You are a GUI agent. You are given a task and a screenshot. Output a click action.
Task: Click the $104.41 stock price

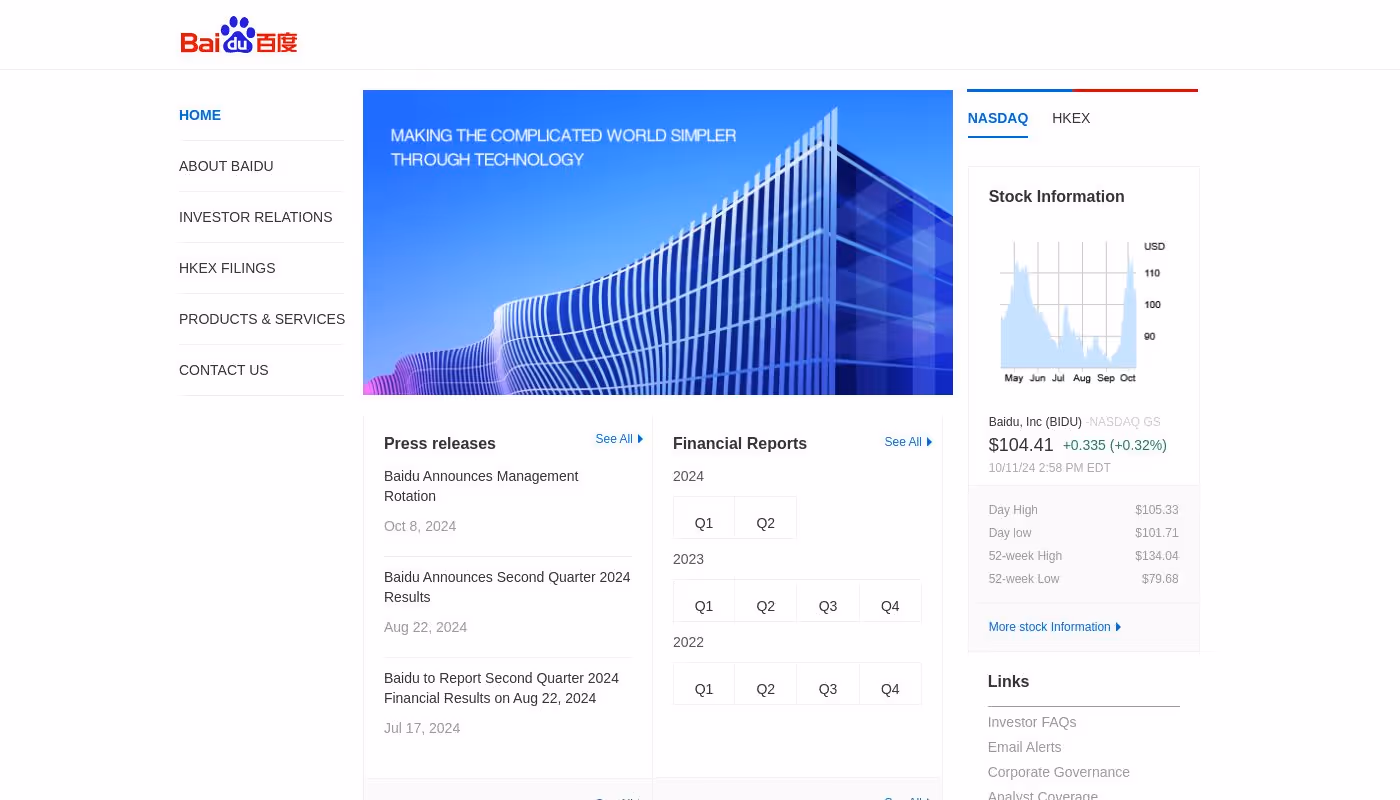click(1021, 445)
